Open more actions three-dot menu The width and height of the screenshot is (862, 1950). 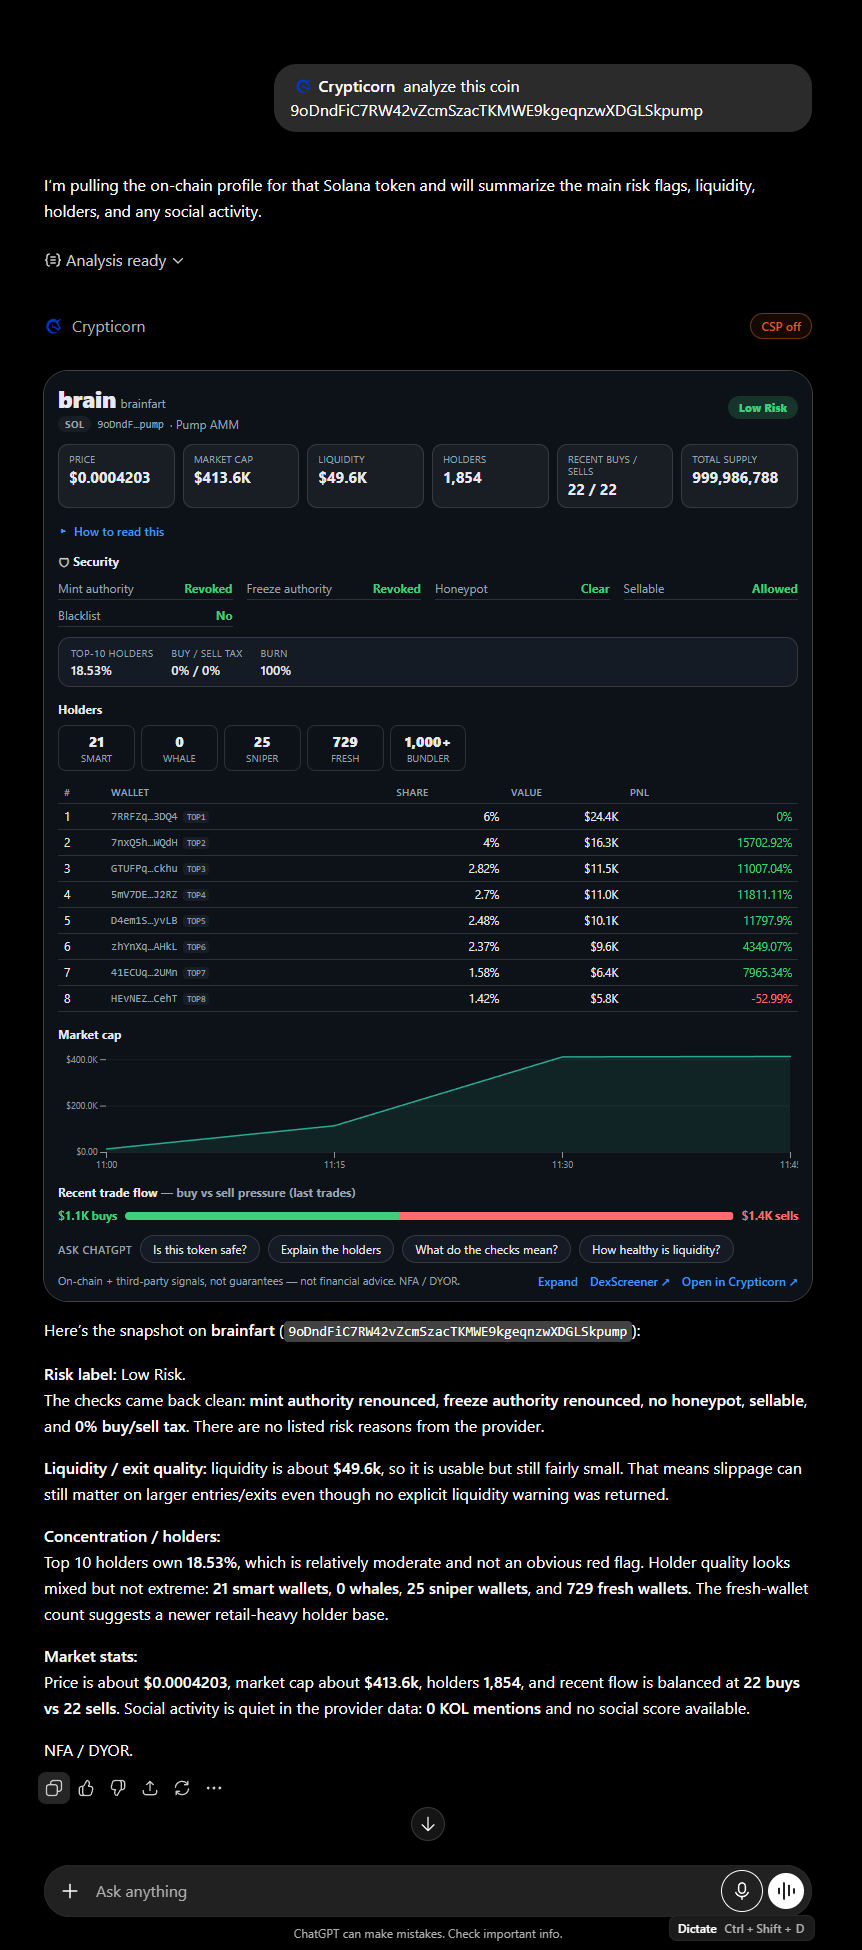pyautogui.click(x=214, y=1788)
